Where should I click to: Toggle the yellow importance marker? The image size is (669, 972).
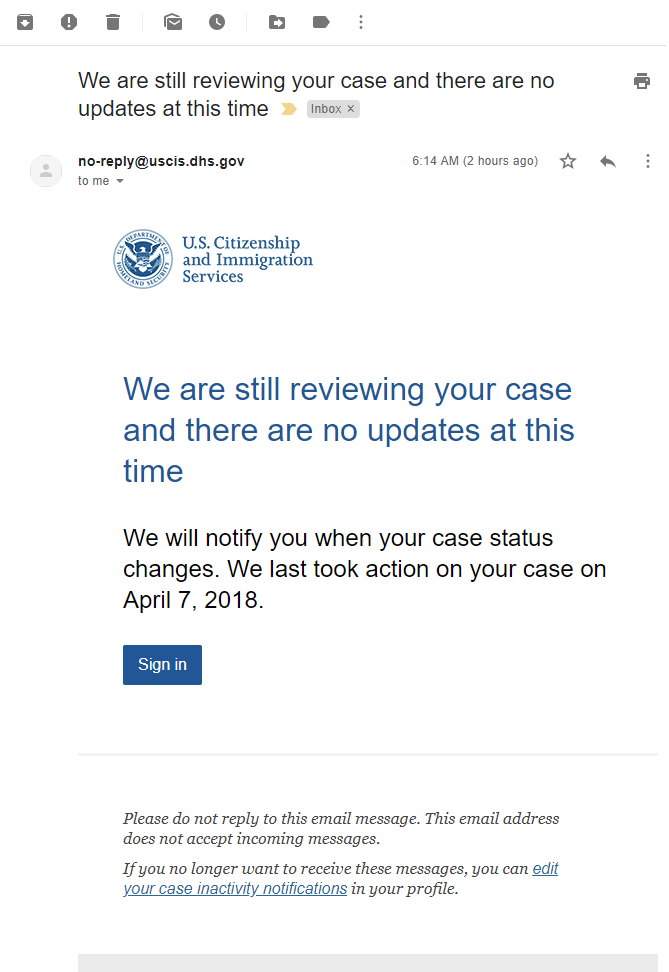point(288,109)
